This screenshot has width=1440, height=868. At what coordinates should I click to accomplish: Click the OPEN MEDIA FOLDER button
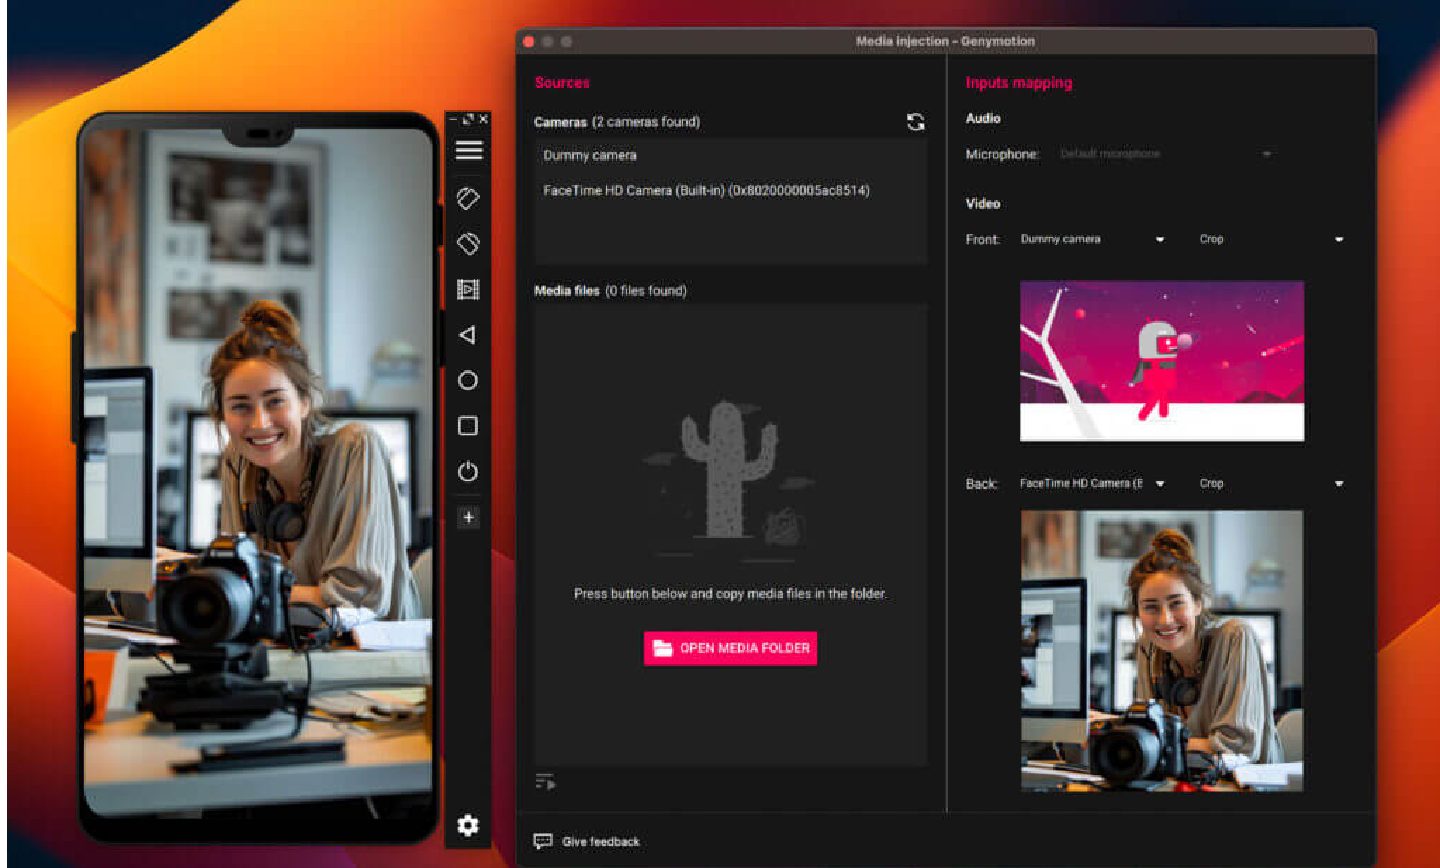click(730, 648)
